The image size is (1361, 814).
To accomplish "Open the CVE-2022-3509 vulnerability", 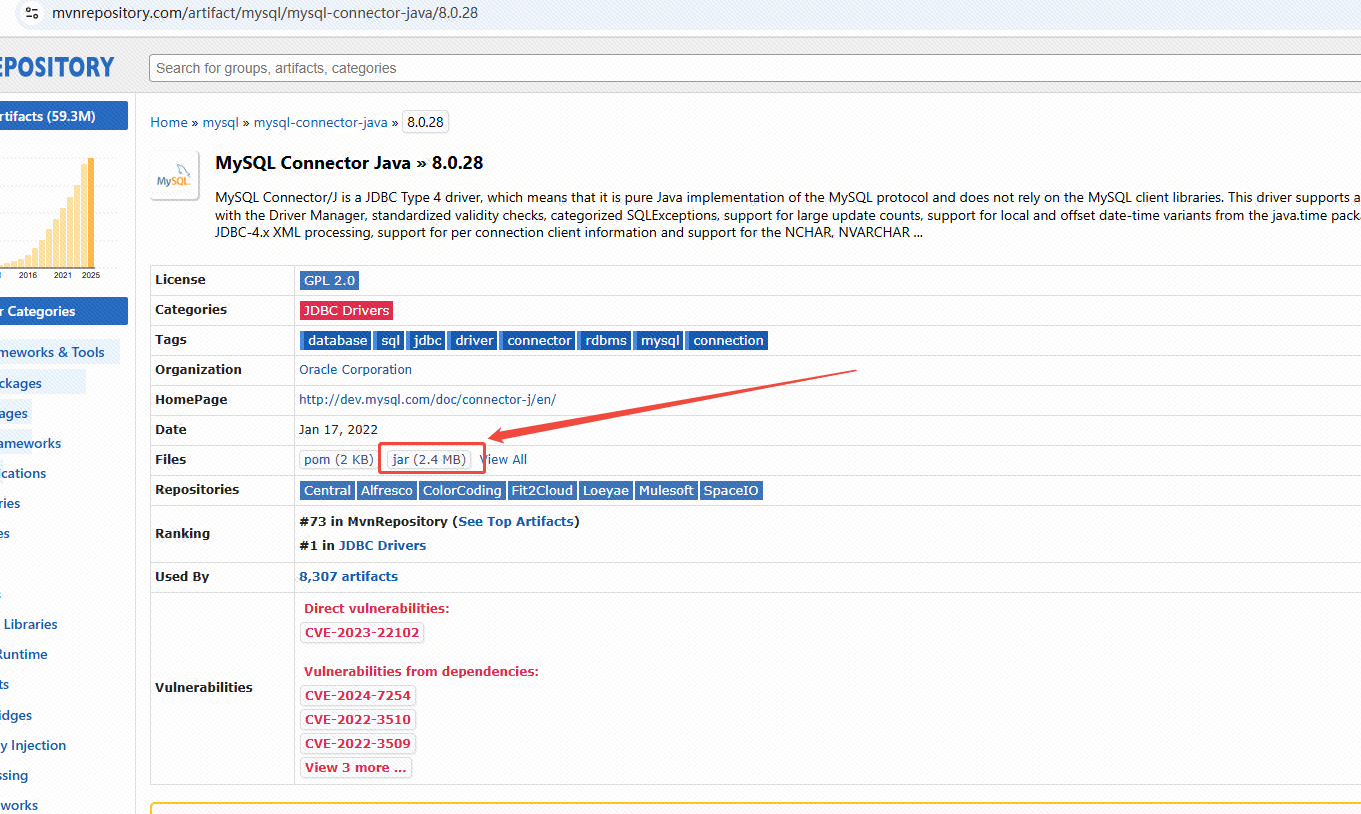I will point(358,743).
